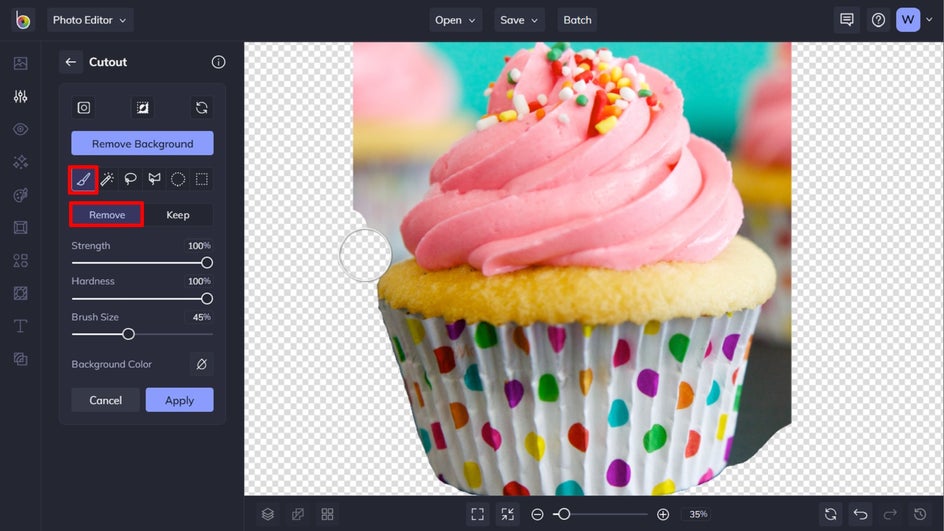The height and width of the screenshot is (531, 944).
Task: Open the Effects sparkle sidebar icon
Action: click(x=20, y=162)
